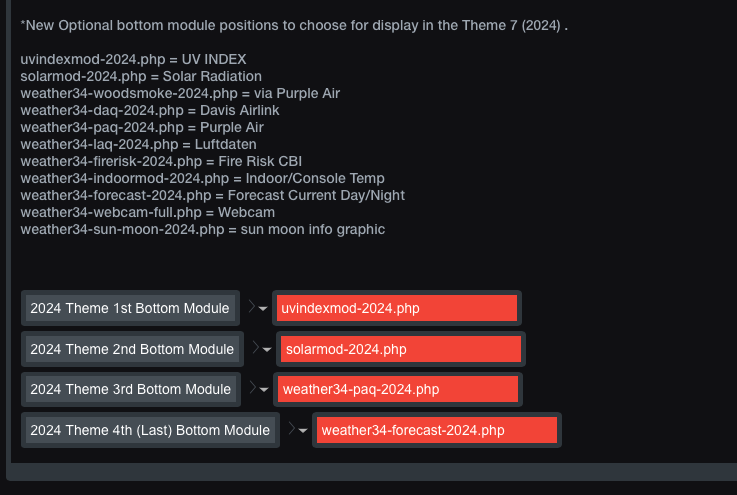Click the 2024 Theme 2nd Bottom Module label

pos(132,349)
